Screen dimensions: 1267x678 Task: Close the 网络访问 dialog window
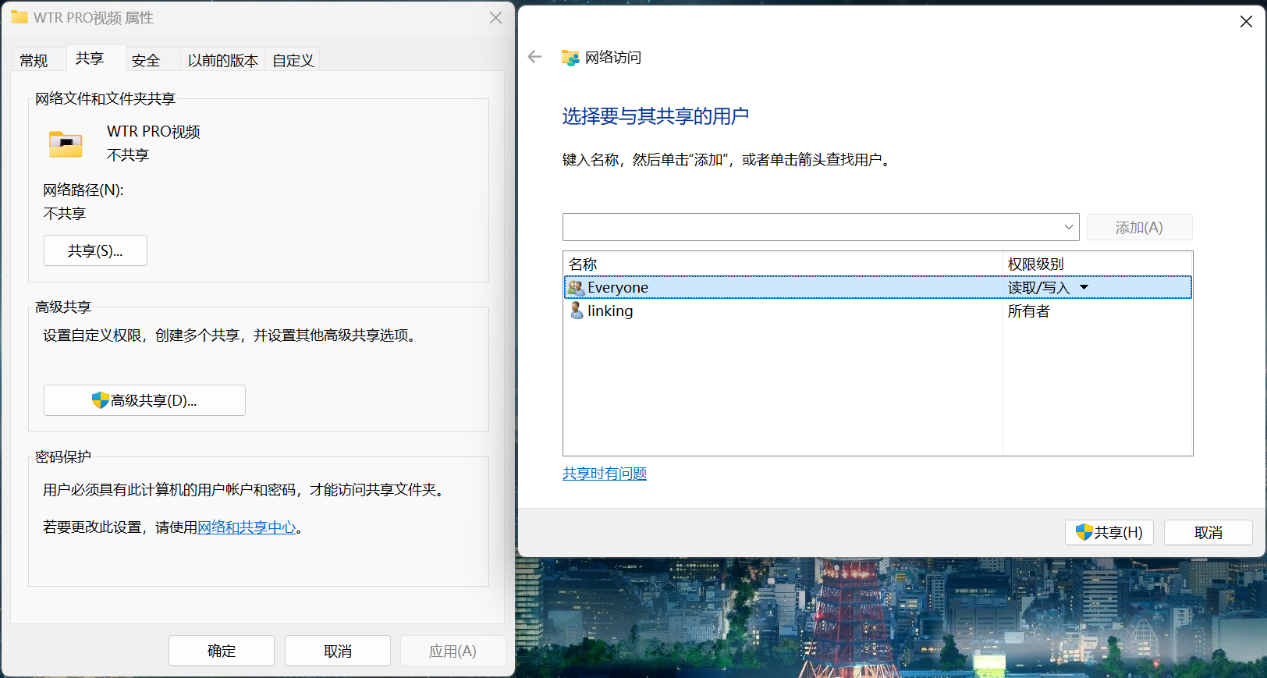click(x=1245, y=21)
